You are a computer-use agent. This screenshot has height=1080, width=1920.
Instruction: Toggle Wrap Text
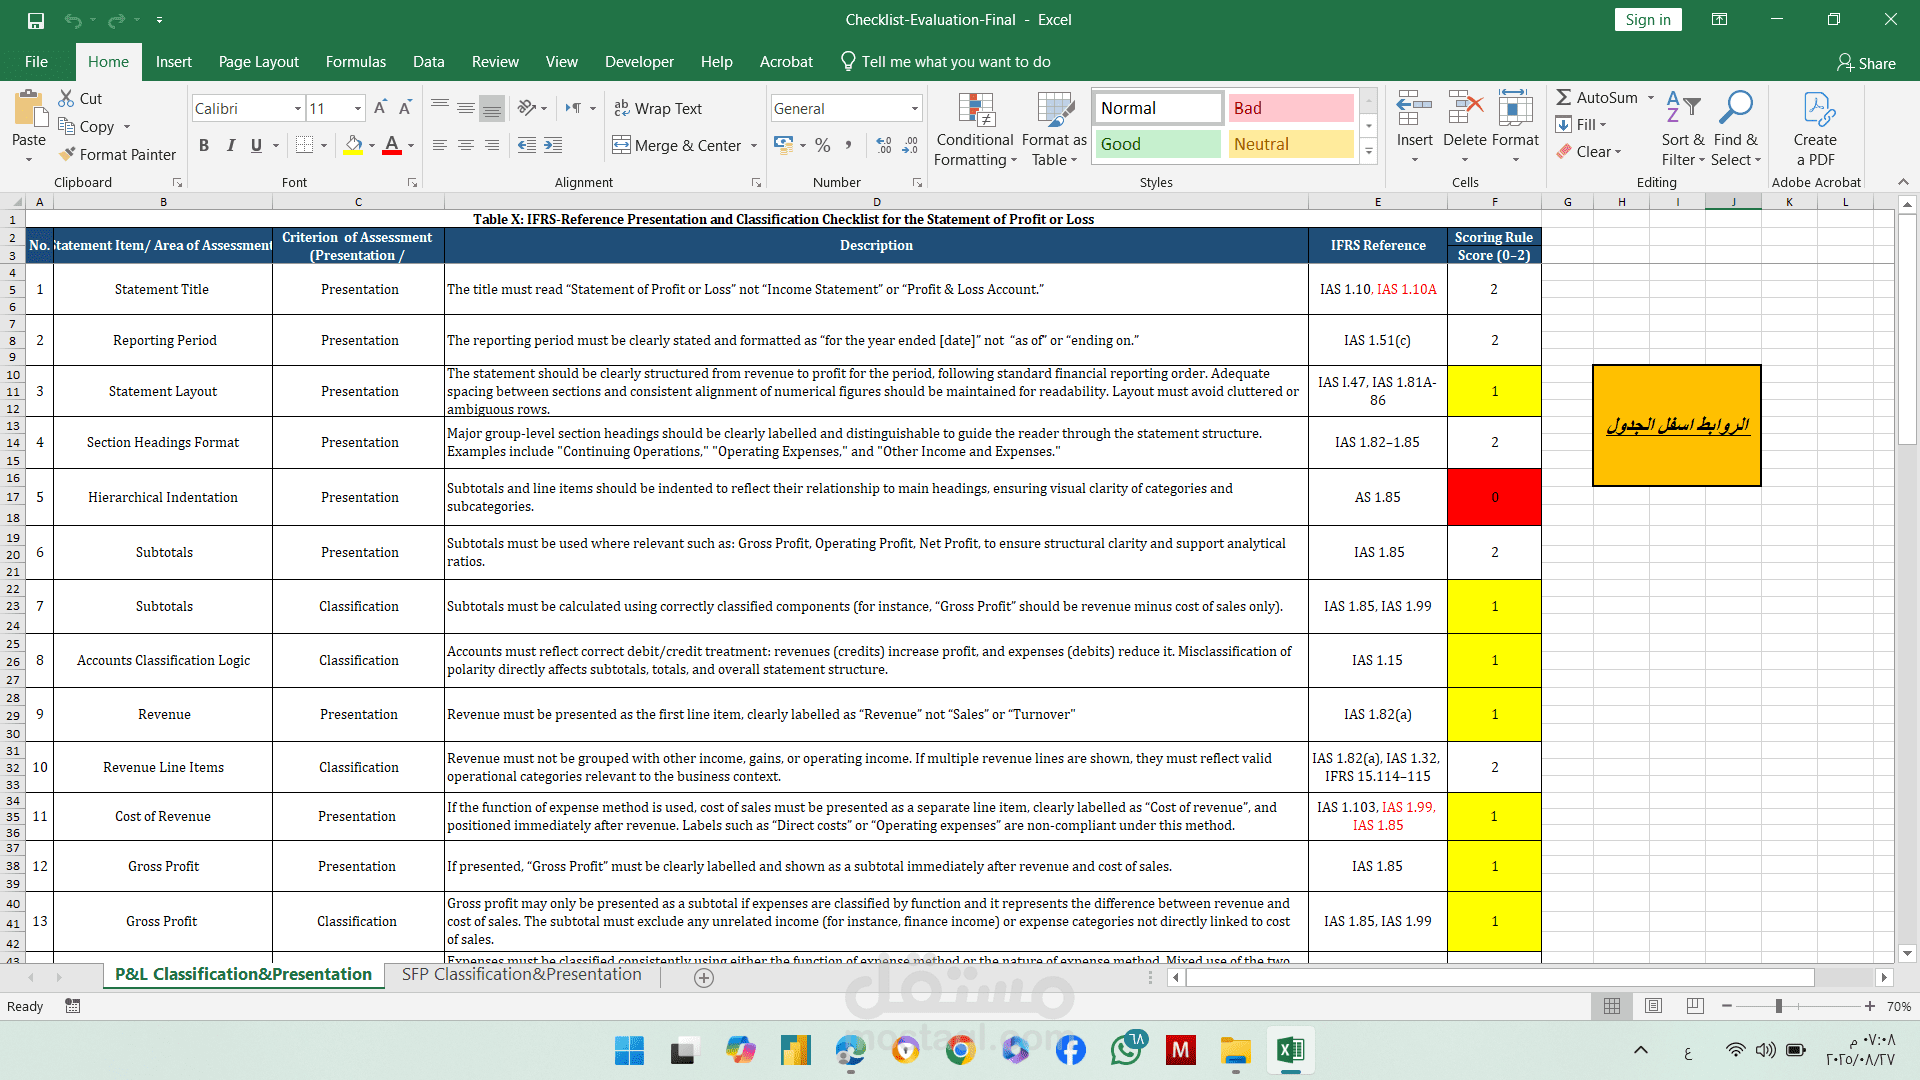point(658,108)
